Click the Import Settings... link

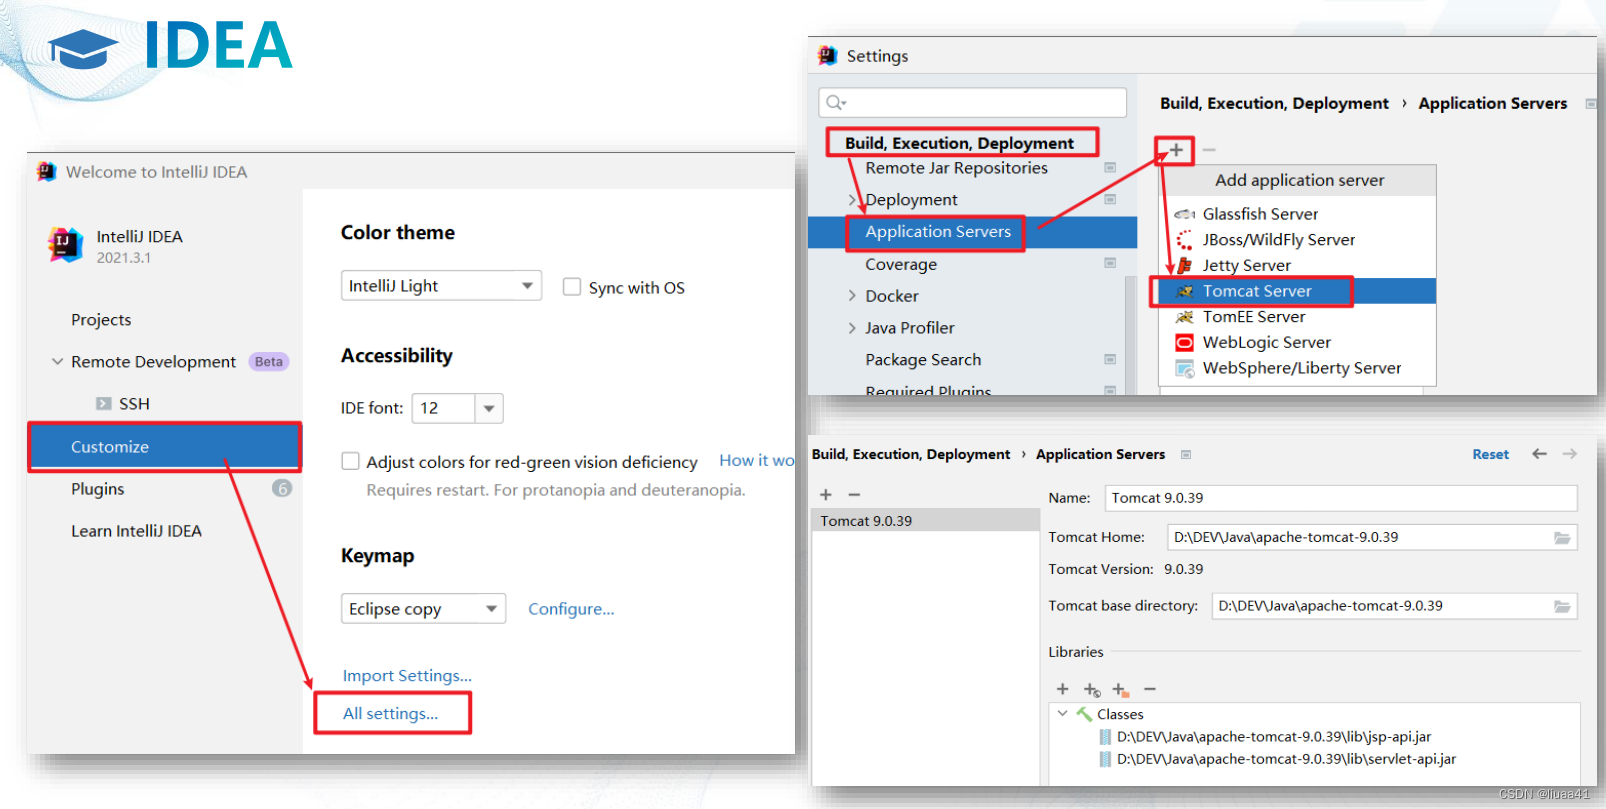407,676
